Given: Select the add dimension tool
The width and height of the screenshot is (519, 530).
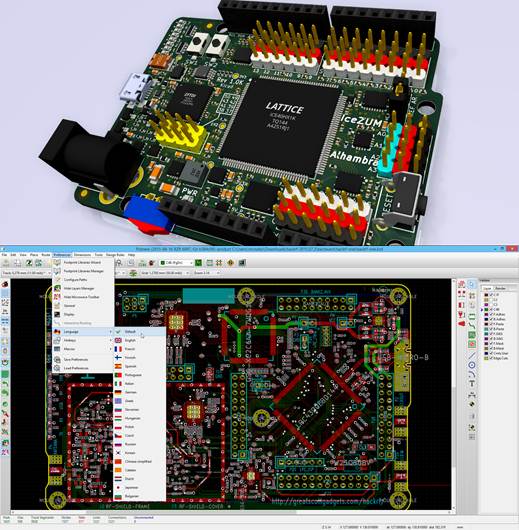Looking at the screenshot, I should (472, 394).
